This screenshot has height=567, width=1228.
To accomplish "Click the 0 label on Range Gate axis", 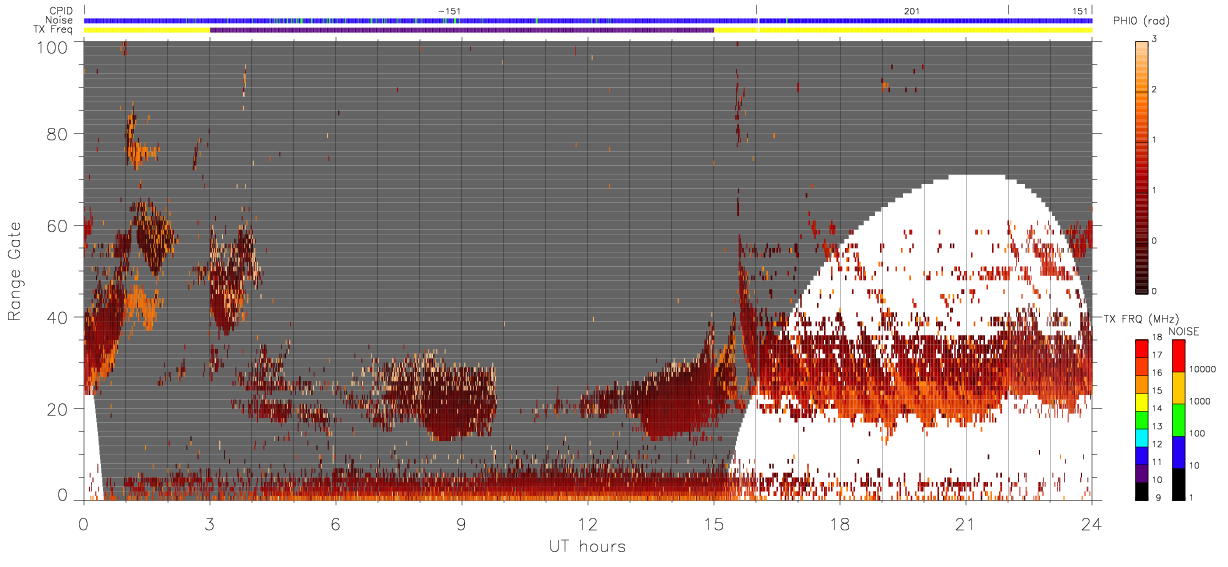I will click(63, 494).
